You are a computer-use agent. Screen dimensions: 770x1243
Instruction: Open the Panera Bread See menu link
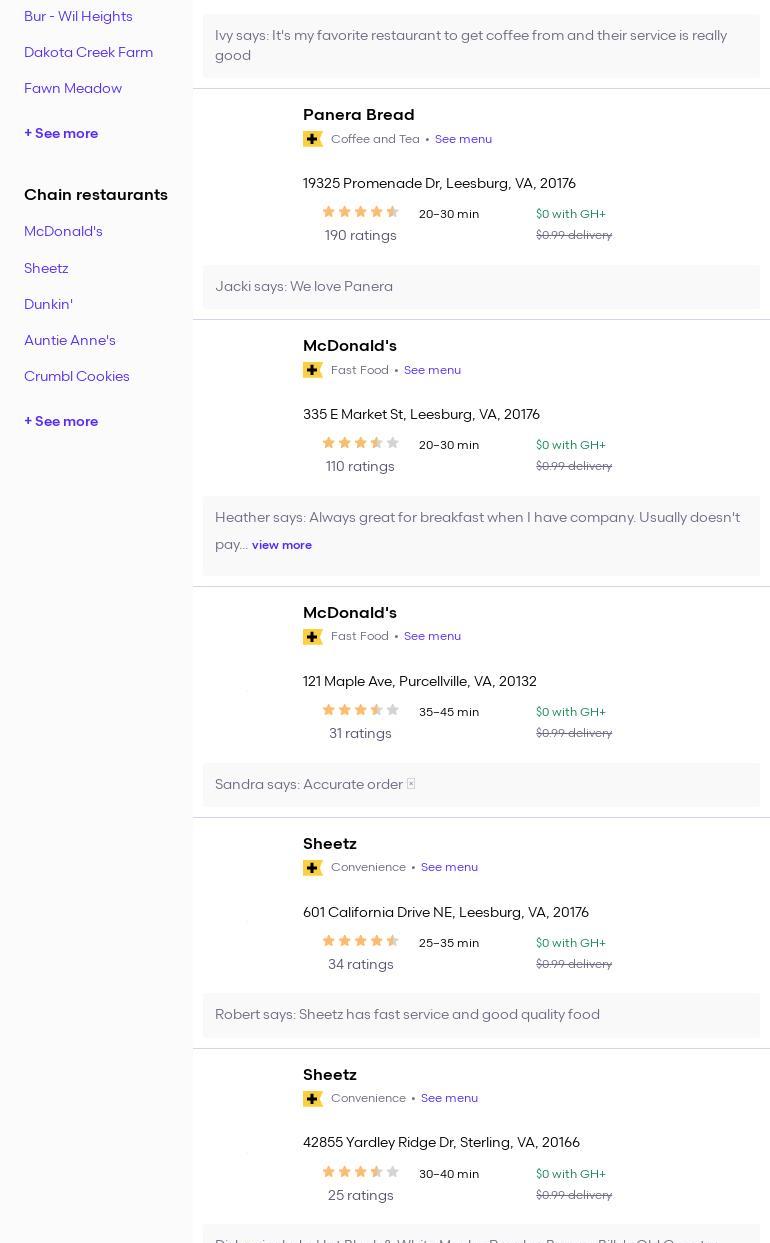coord(463,139)
